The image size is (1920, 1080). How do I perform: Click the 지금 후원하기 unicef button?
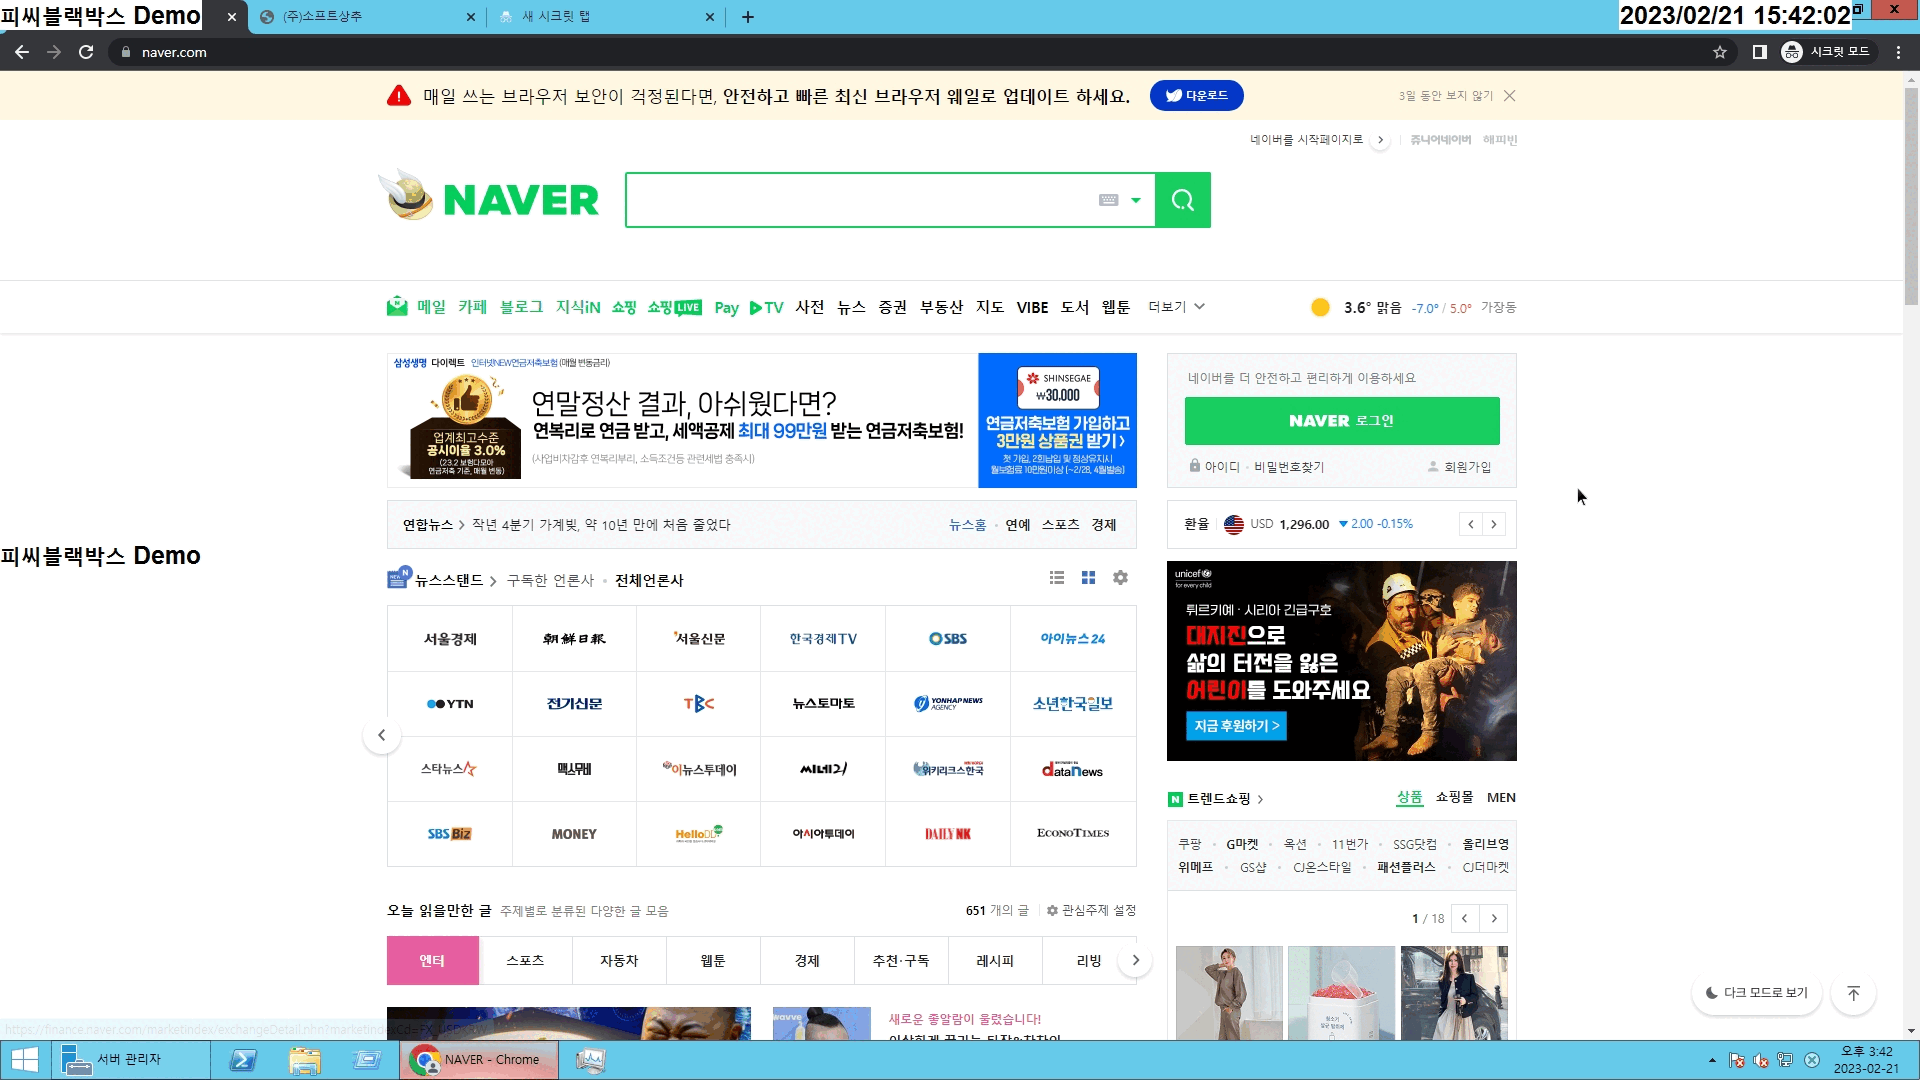click(x=1236, y=726)
